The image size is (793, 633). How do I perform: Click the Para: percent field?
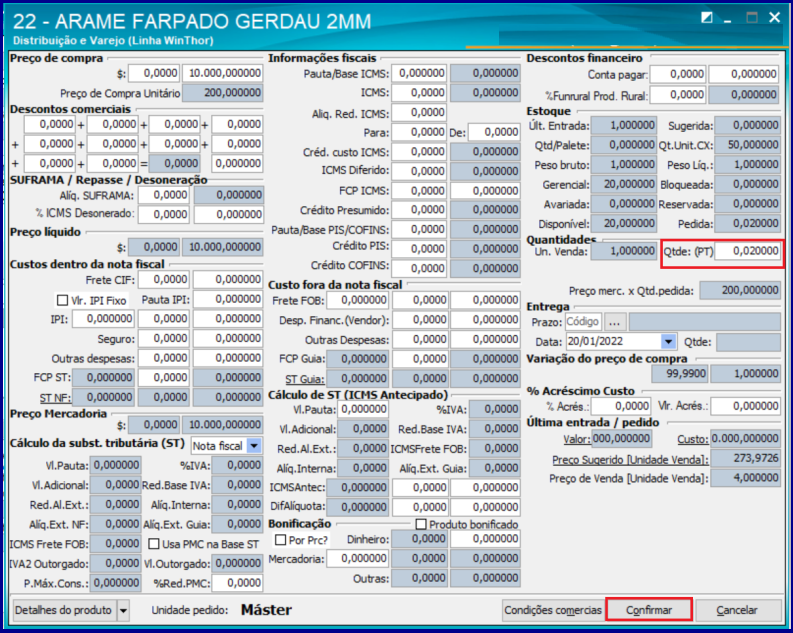pyautogui.click(x=419, y=132)
